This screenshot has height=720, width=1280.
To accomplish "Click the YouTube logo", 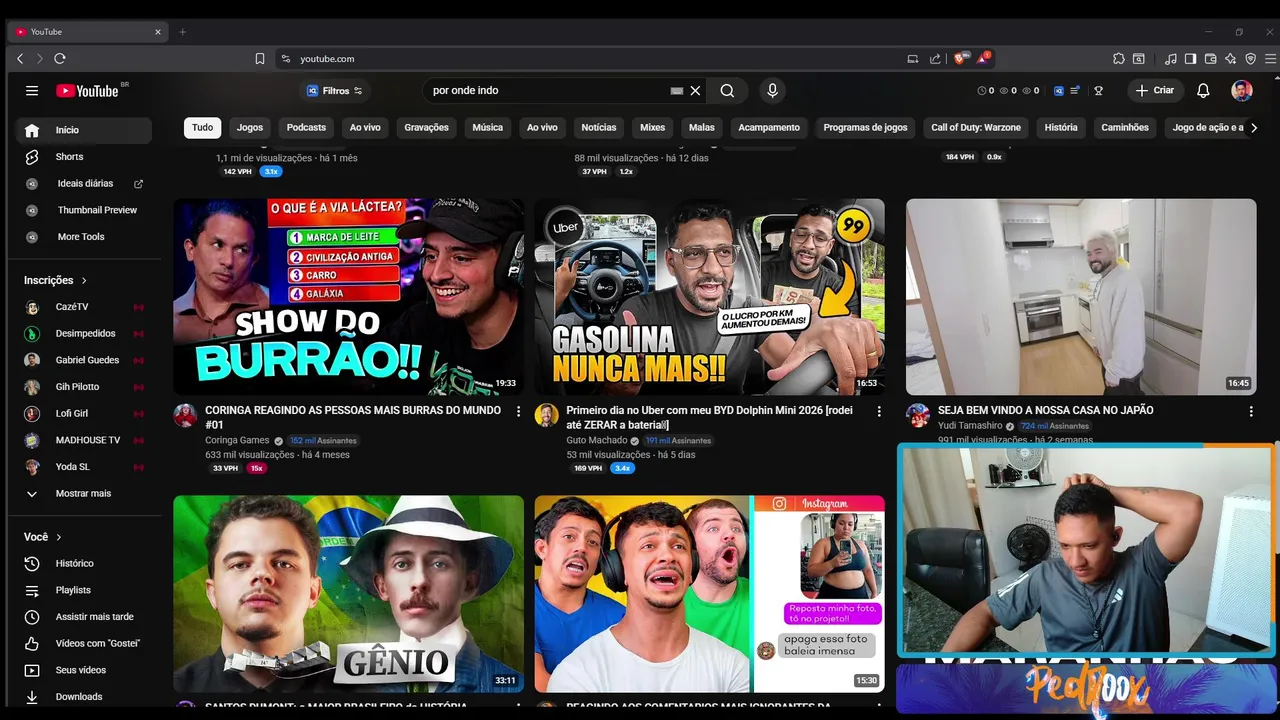I will (x=87, y=90).
